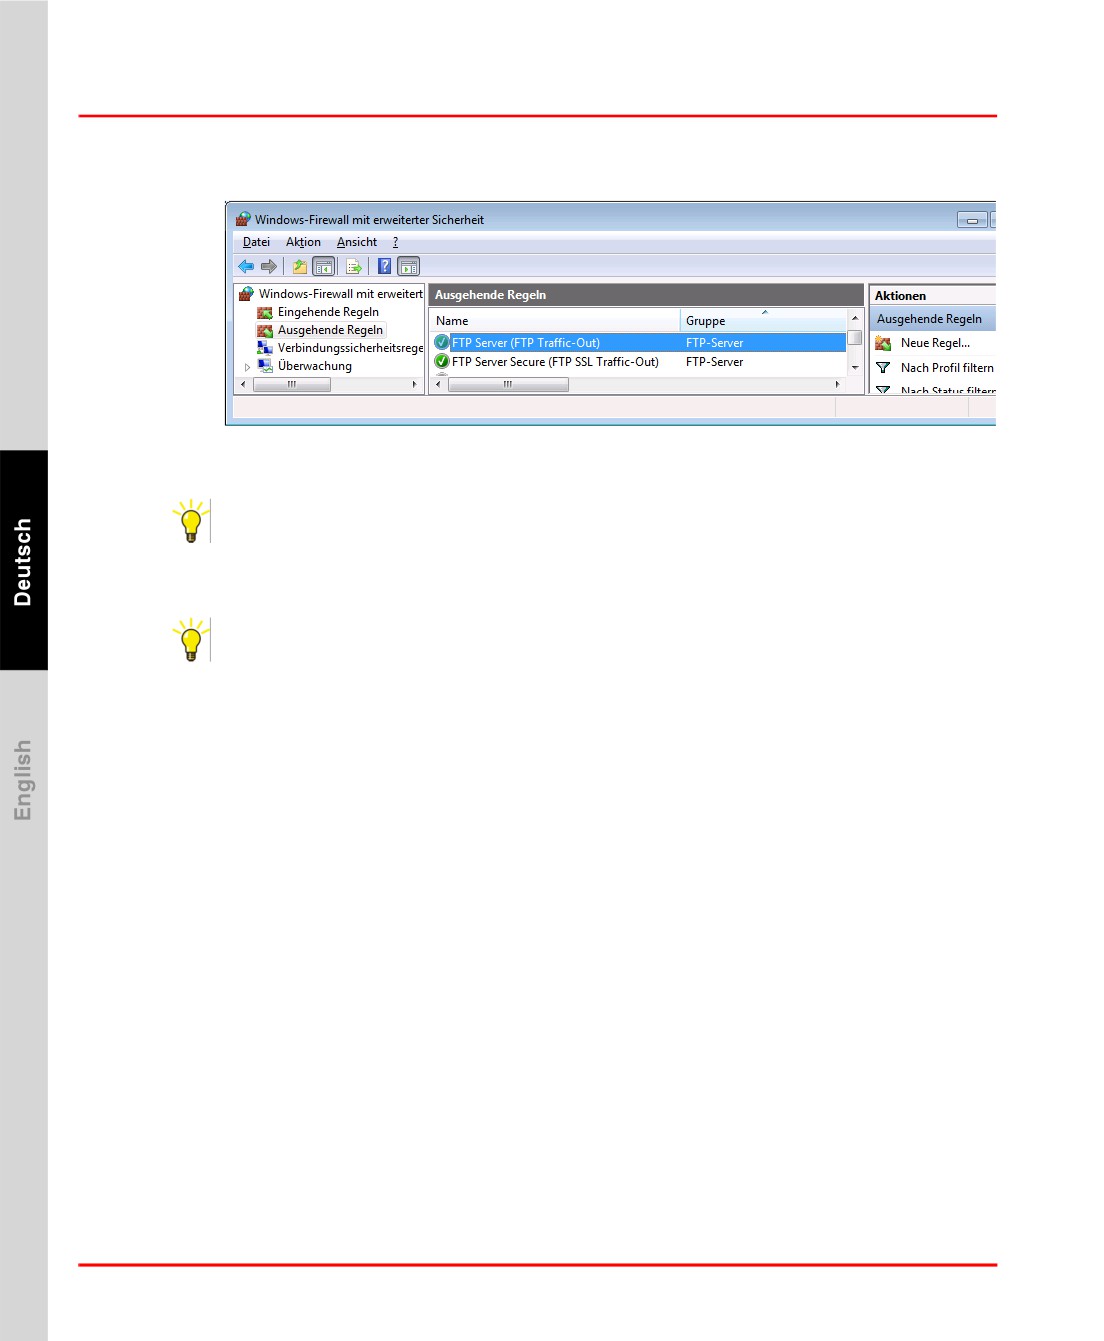The image size is (1104, 1341).
Task: Click the Überwachung monitor icon
Action: [265, 366]
